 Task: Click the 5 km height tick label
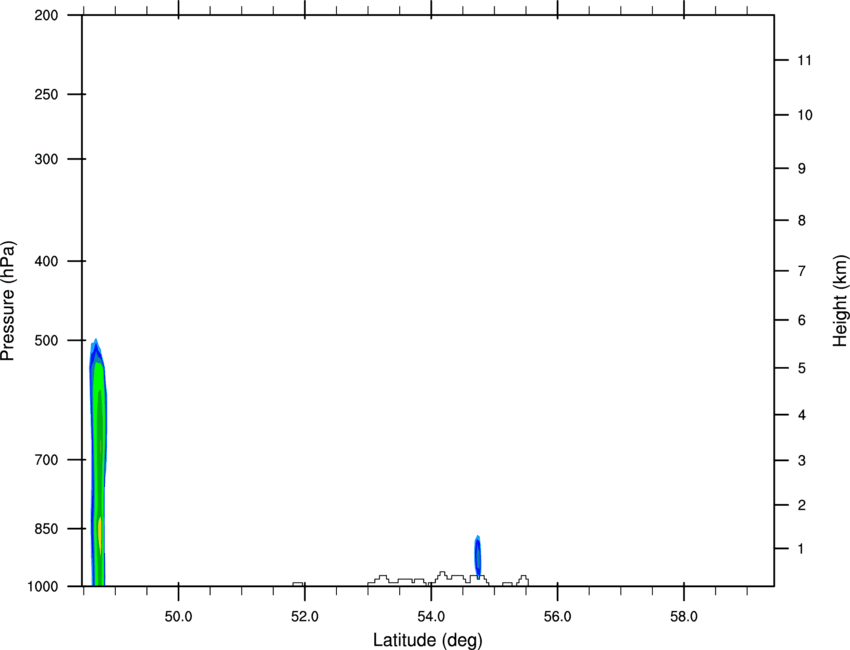tap(802, 368)
